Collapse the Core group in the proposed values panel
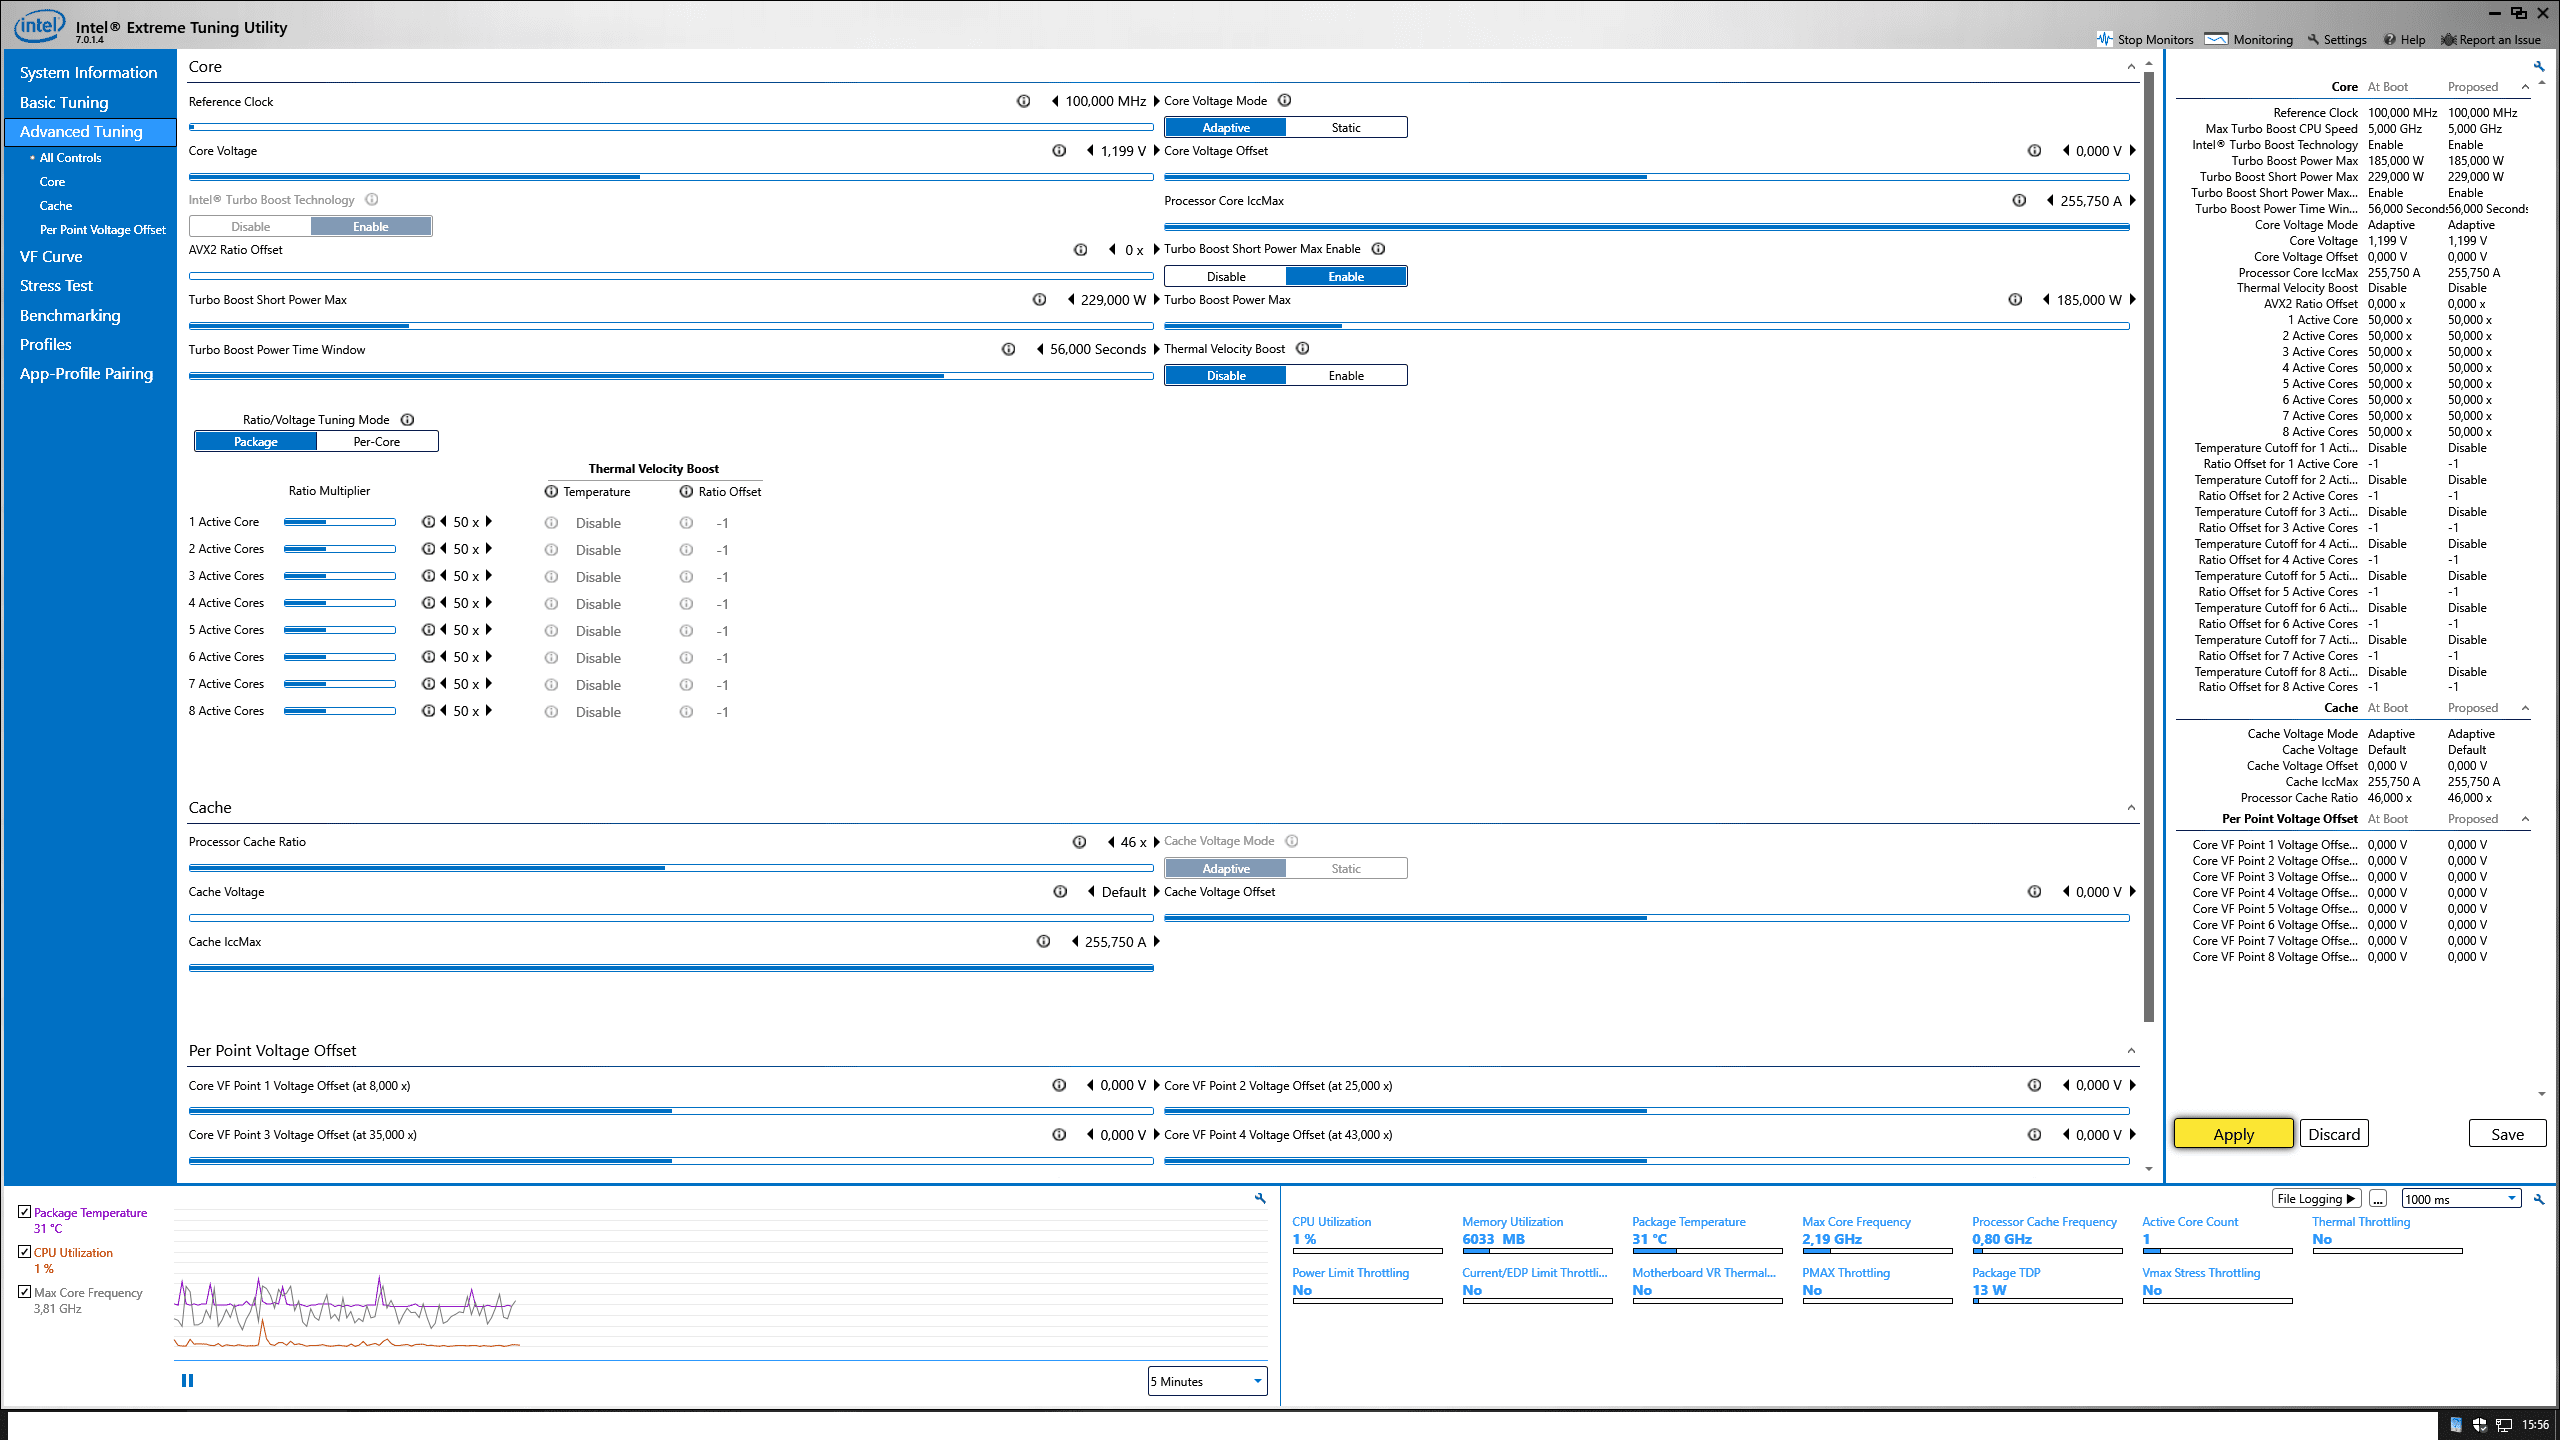This screenshot has height=1440, width=2560. pyautogui.click(x=2525, y=87)
